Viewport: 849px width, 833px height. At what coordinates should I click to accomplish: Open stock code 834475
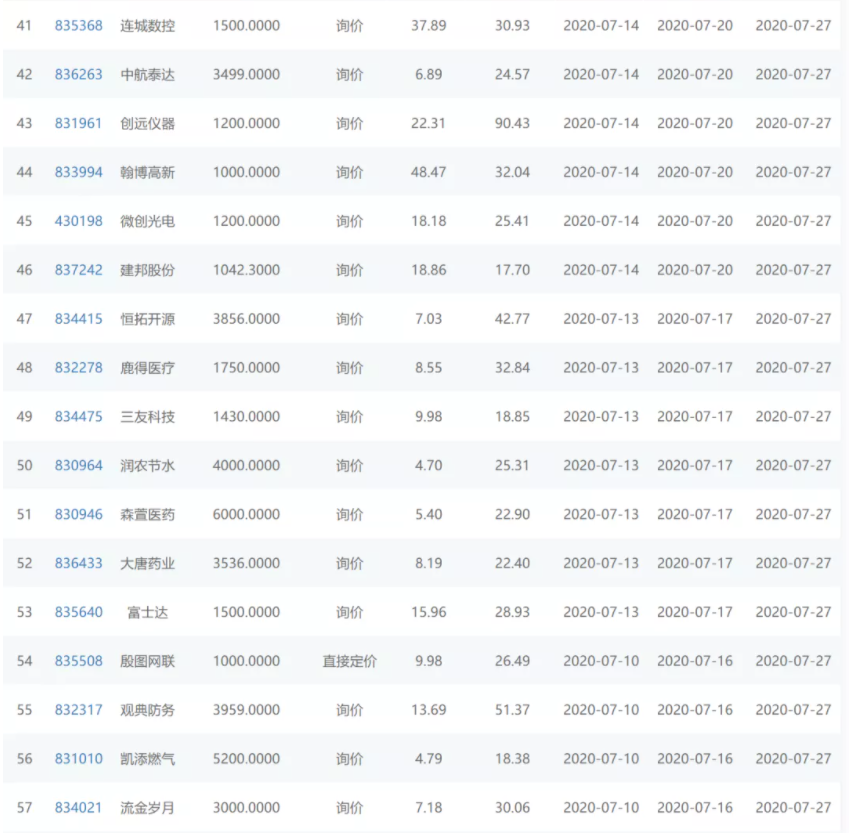pyautogui.click(x=79, y=416)
